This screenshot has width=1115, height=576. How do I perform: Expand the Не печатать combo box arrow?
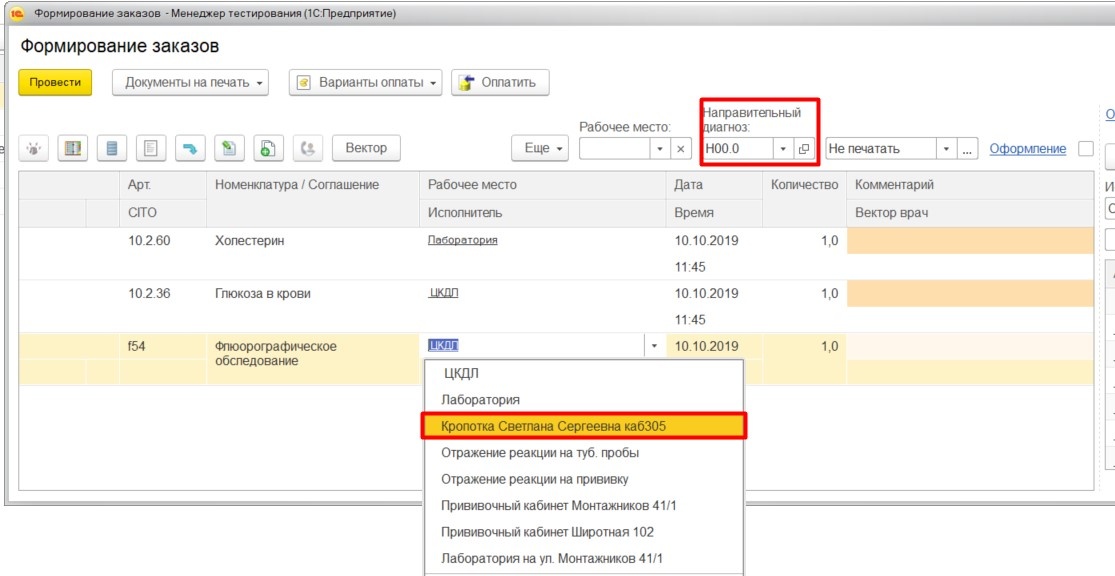click(946, 149)
